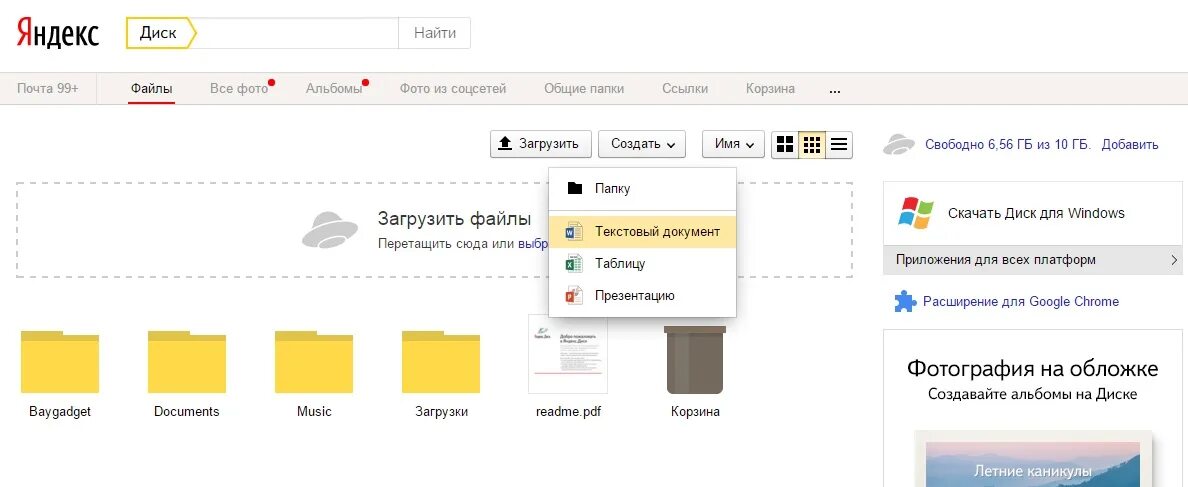
Task: Click the Chrome extension puzzle icon
Action: point(905,301)
